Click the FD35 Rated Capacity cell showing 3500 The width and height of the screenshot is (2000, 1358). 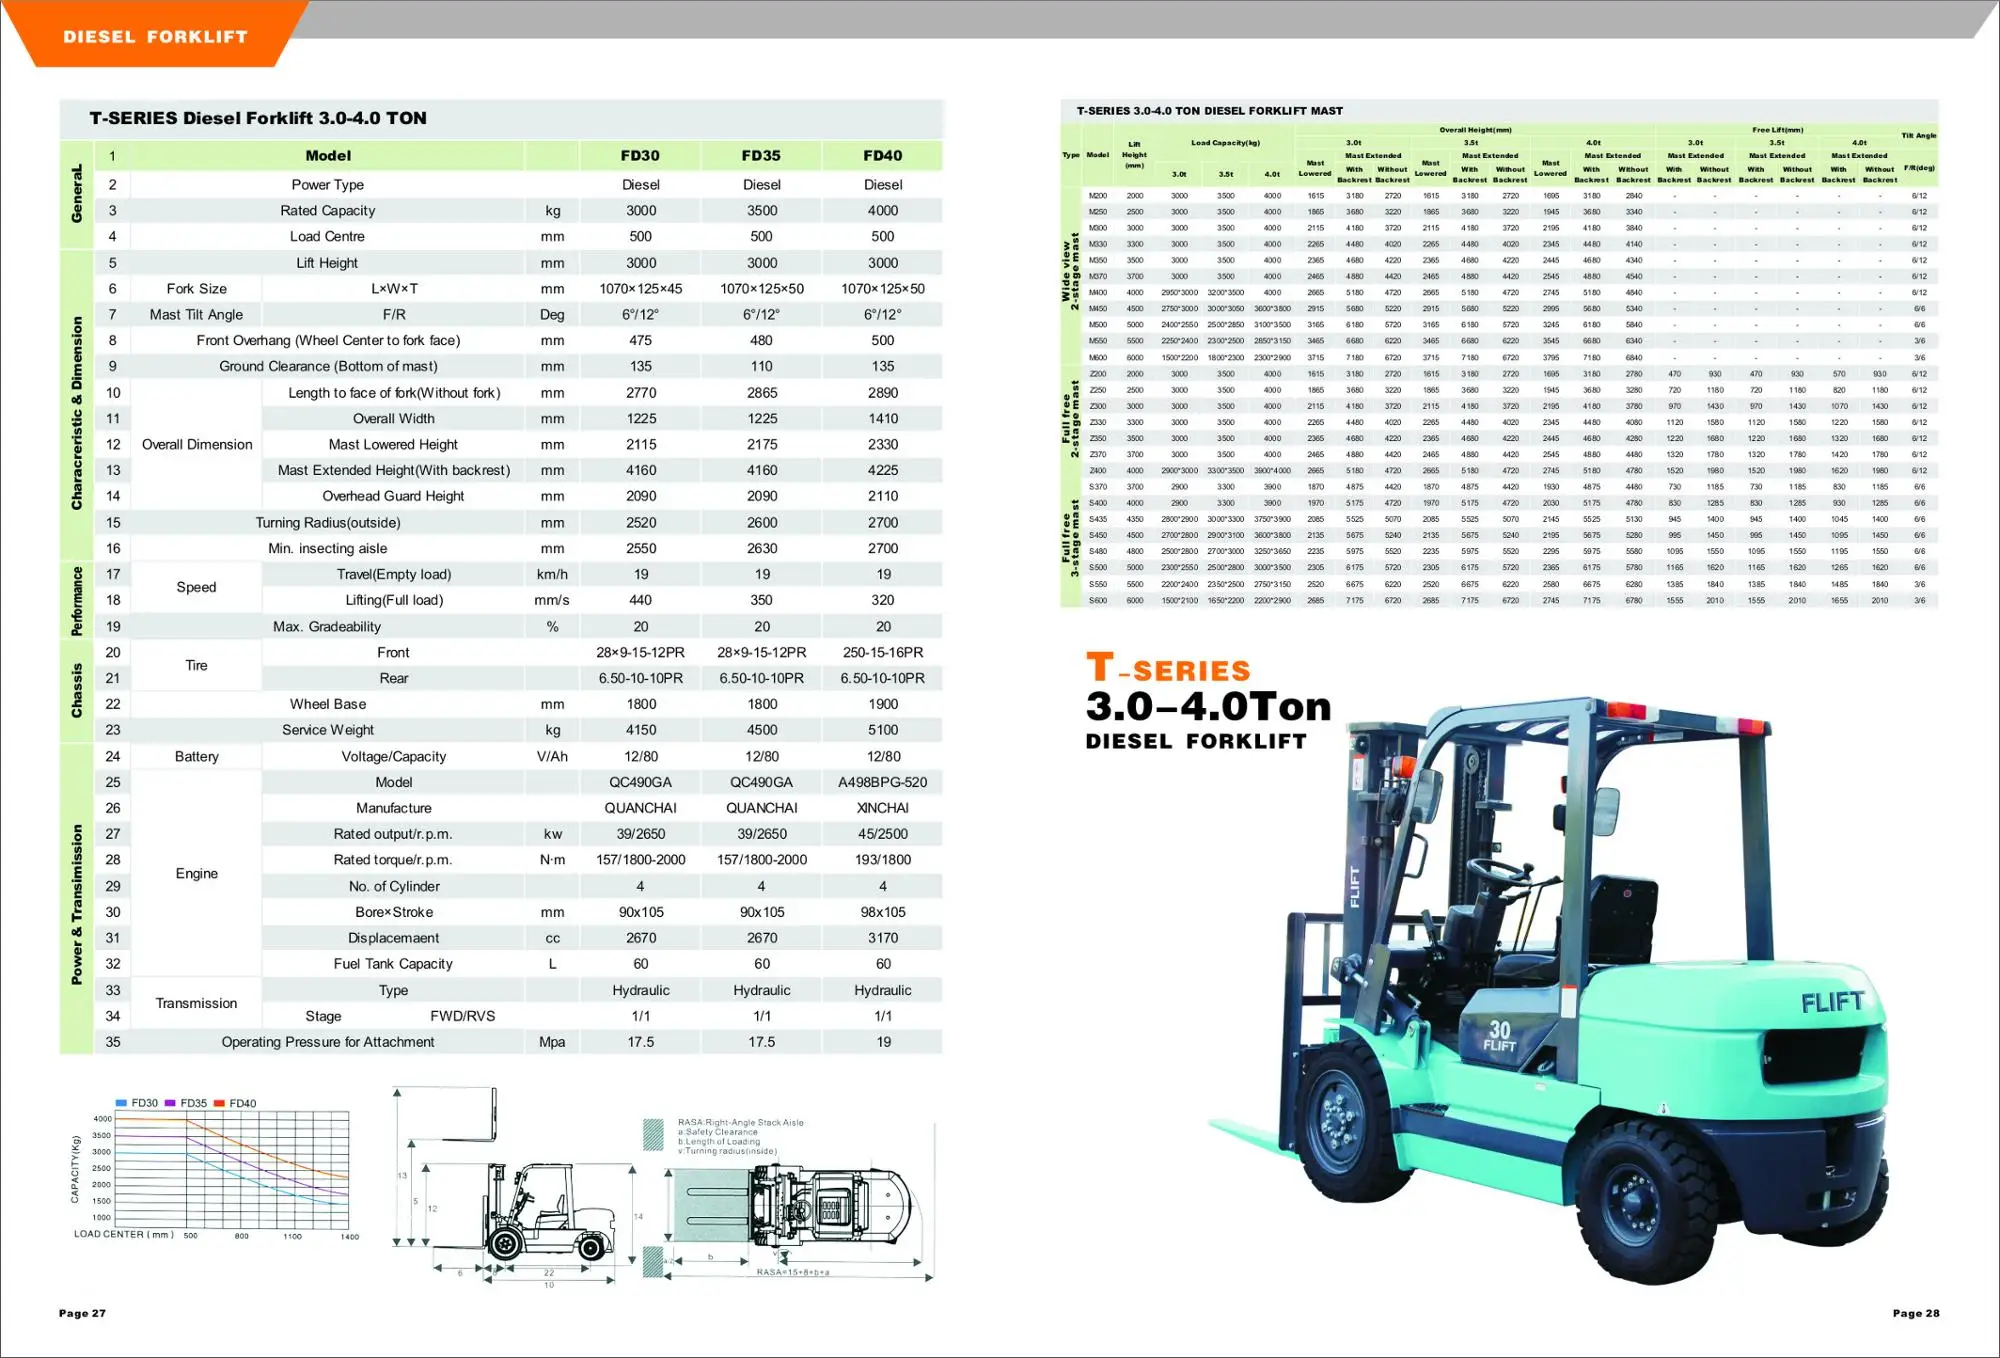[x=762, y=210]
